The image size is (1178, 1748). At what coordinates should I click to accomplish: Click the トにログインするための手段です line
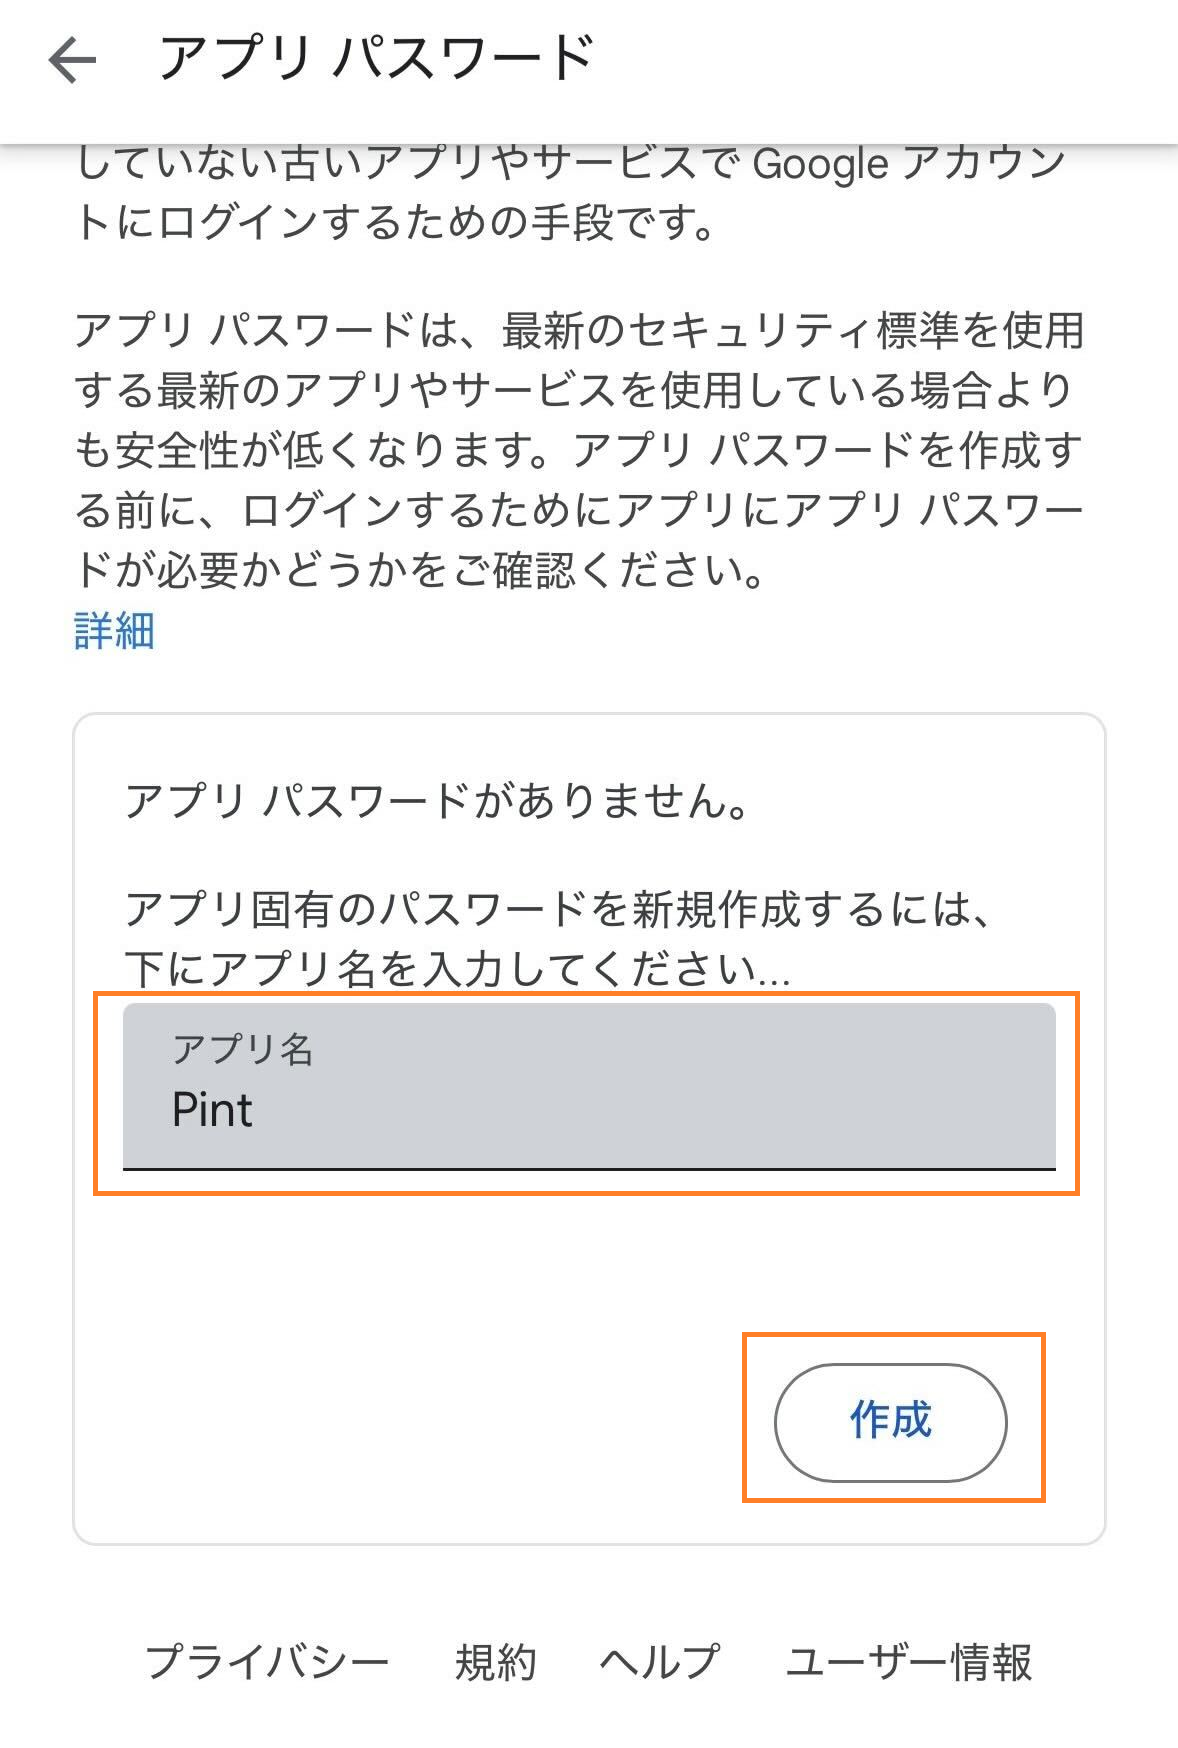(395, 222)
